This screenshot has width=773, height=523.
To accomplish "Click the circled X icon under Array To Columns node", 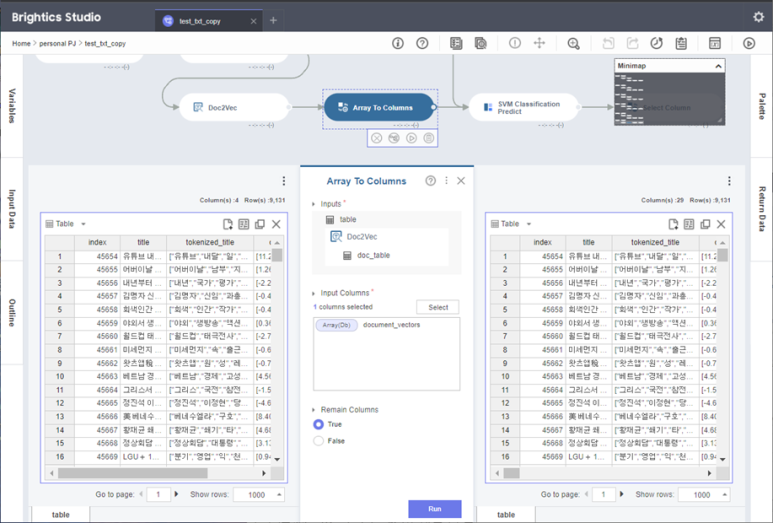I will point(377,138).
